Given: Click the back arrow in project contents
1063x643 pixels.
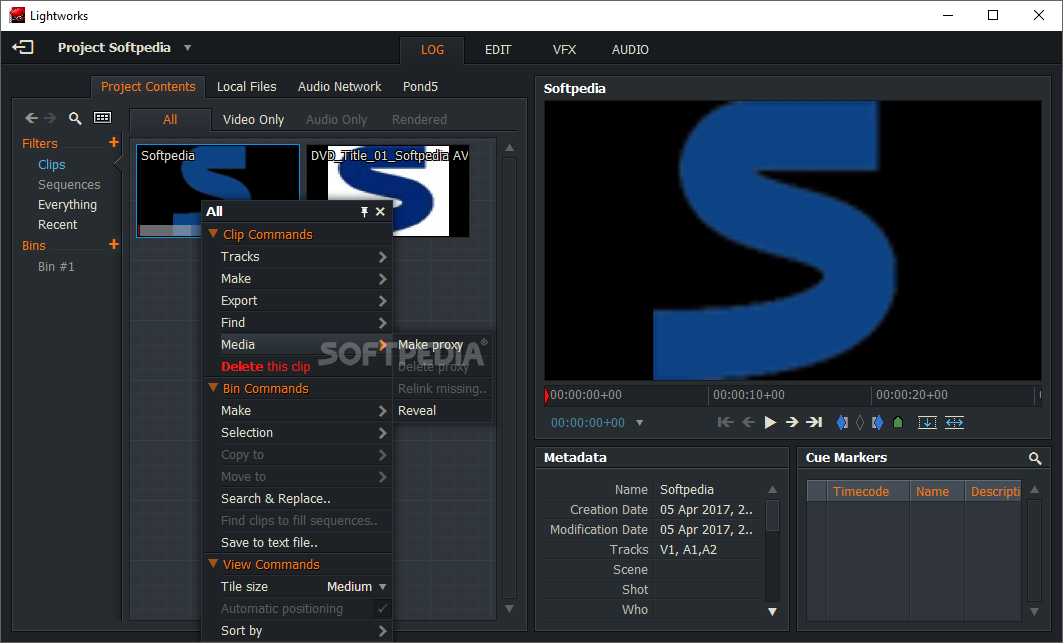Looking at the screenshot, I should pos(31,118).
